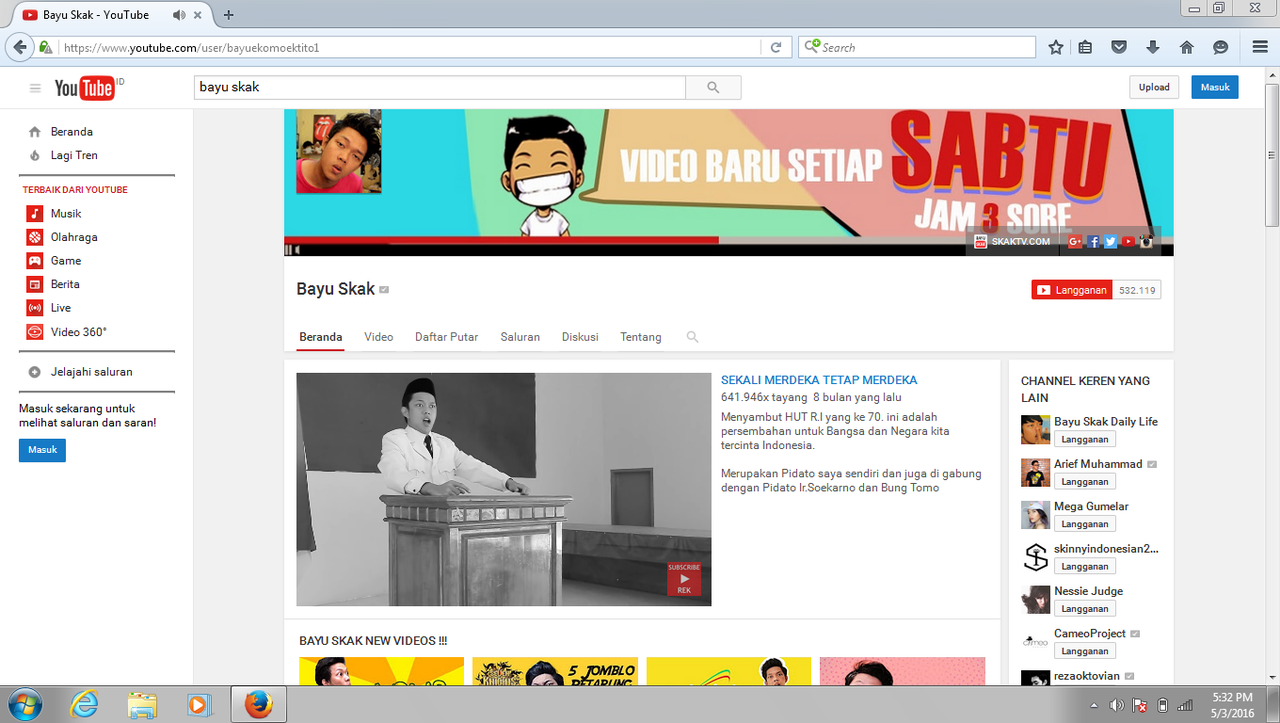Switch to the Video channel tab
Image resolution: width=1280 pixels, height=723 pixels.
pyautogui.click(x=379, y=337)
